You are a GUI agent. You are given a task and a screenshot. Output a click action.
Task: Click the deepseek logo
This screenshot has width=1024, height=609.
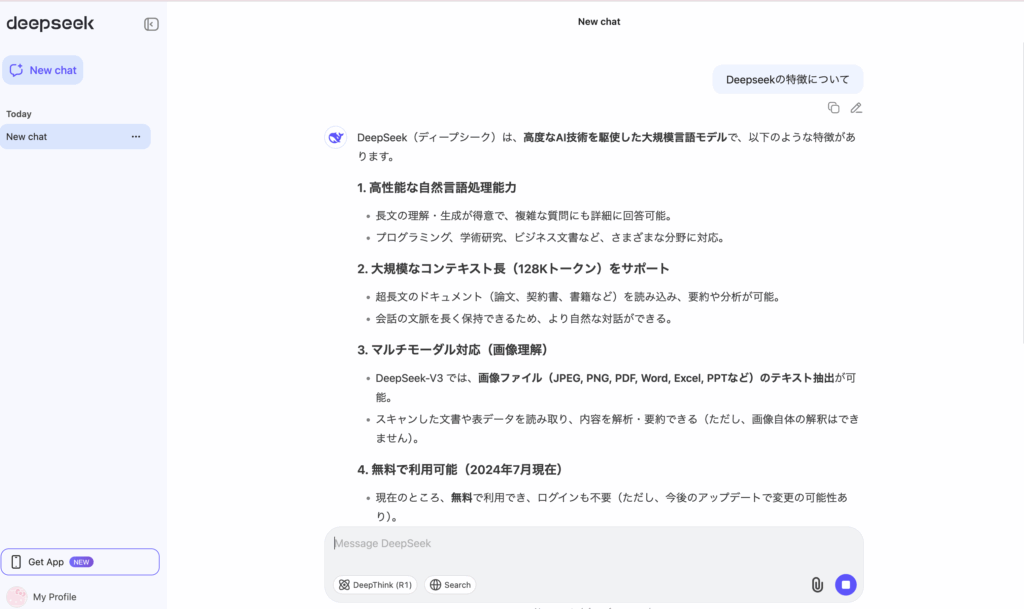click(50, 23)
